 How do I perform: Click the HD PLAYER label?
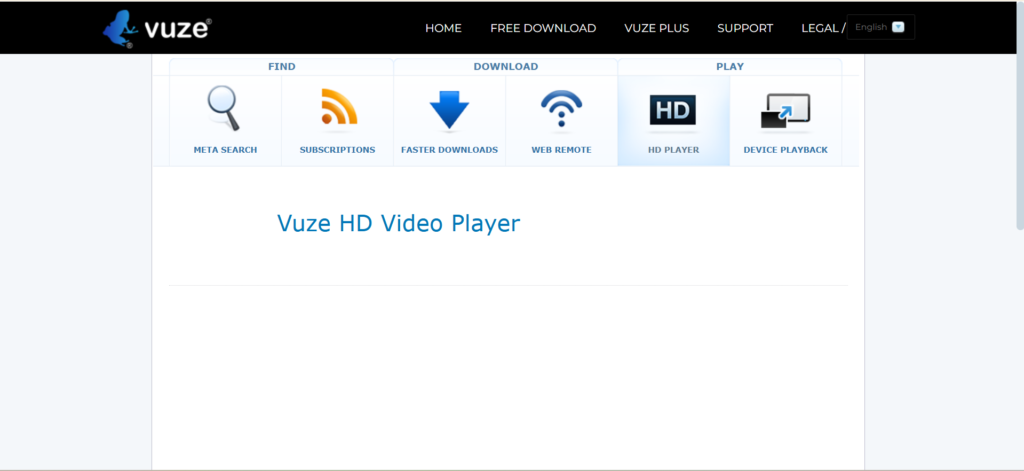[673, 150]
